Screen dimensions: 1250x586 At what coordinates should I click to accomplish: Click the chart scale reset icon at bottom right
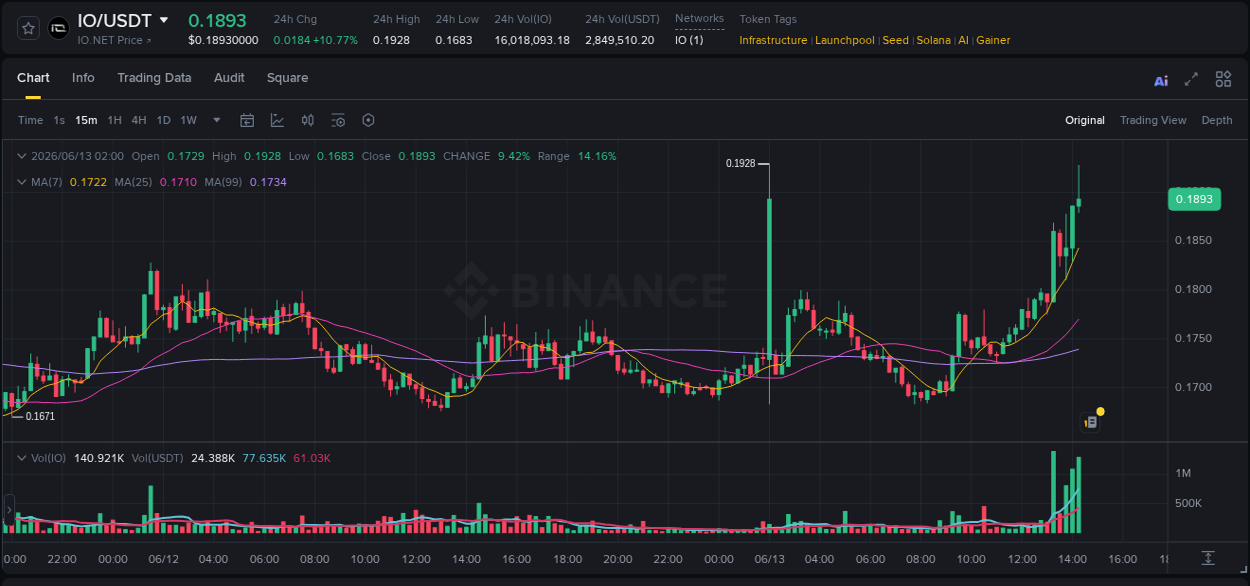tap(1208, 557)
